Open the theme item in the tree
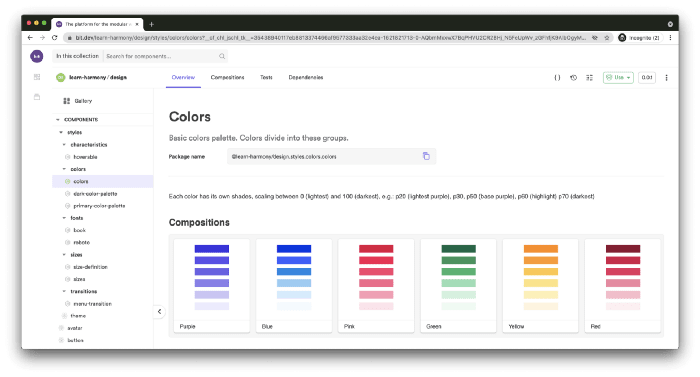 pyautogui.click(x=78, y=316)
